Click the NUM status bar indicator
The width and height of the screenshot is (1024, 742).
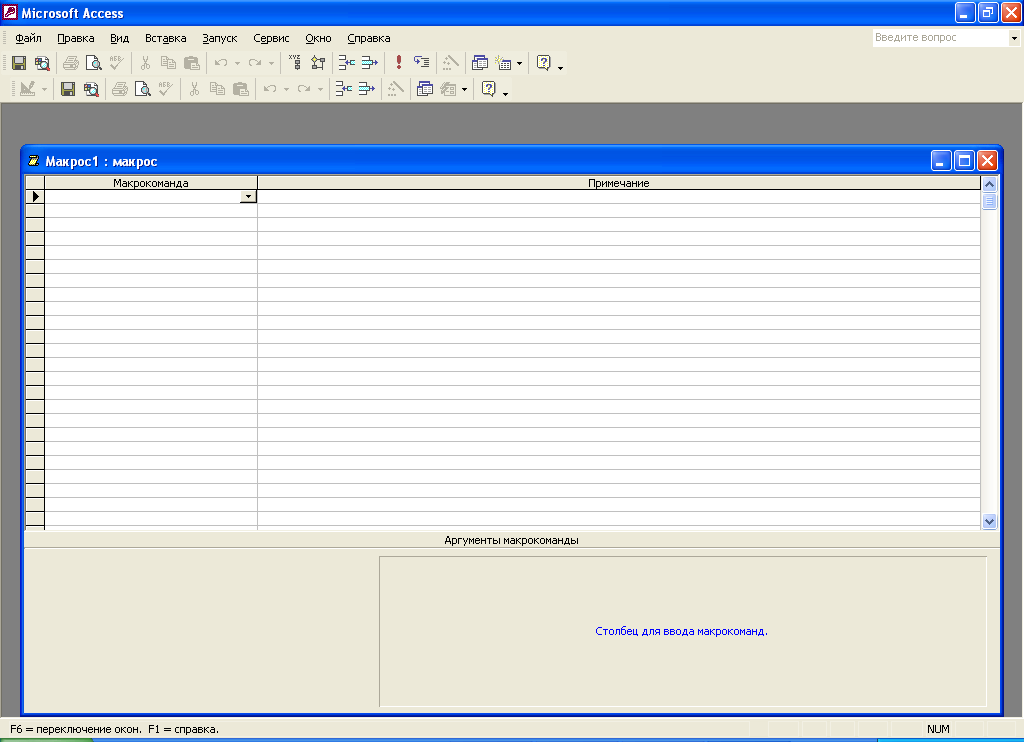pyautogui.click(x=938, y=729)
